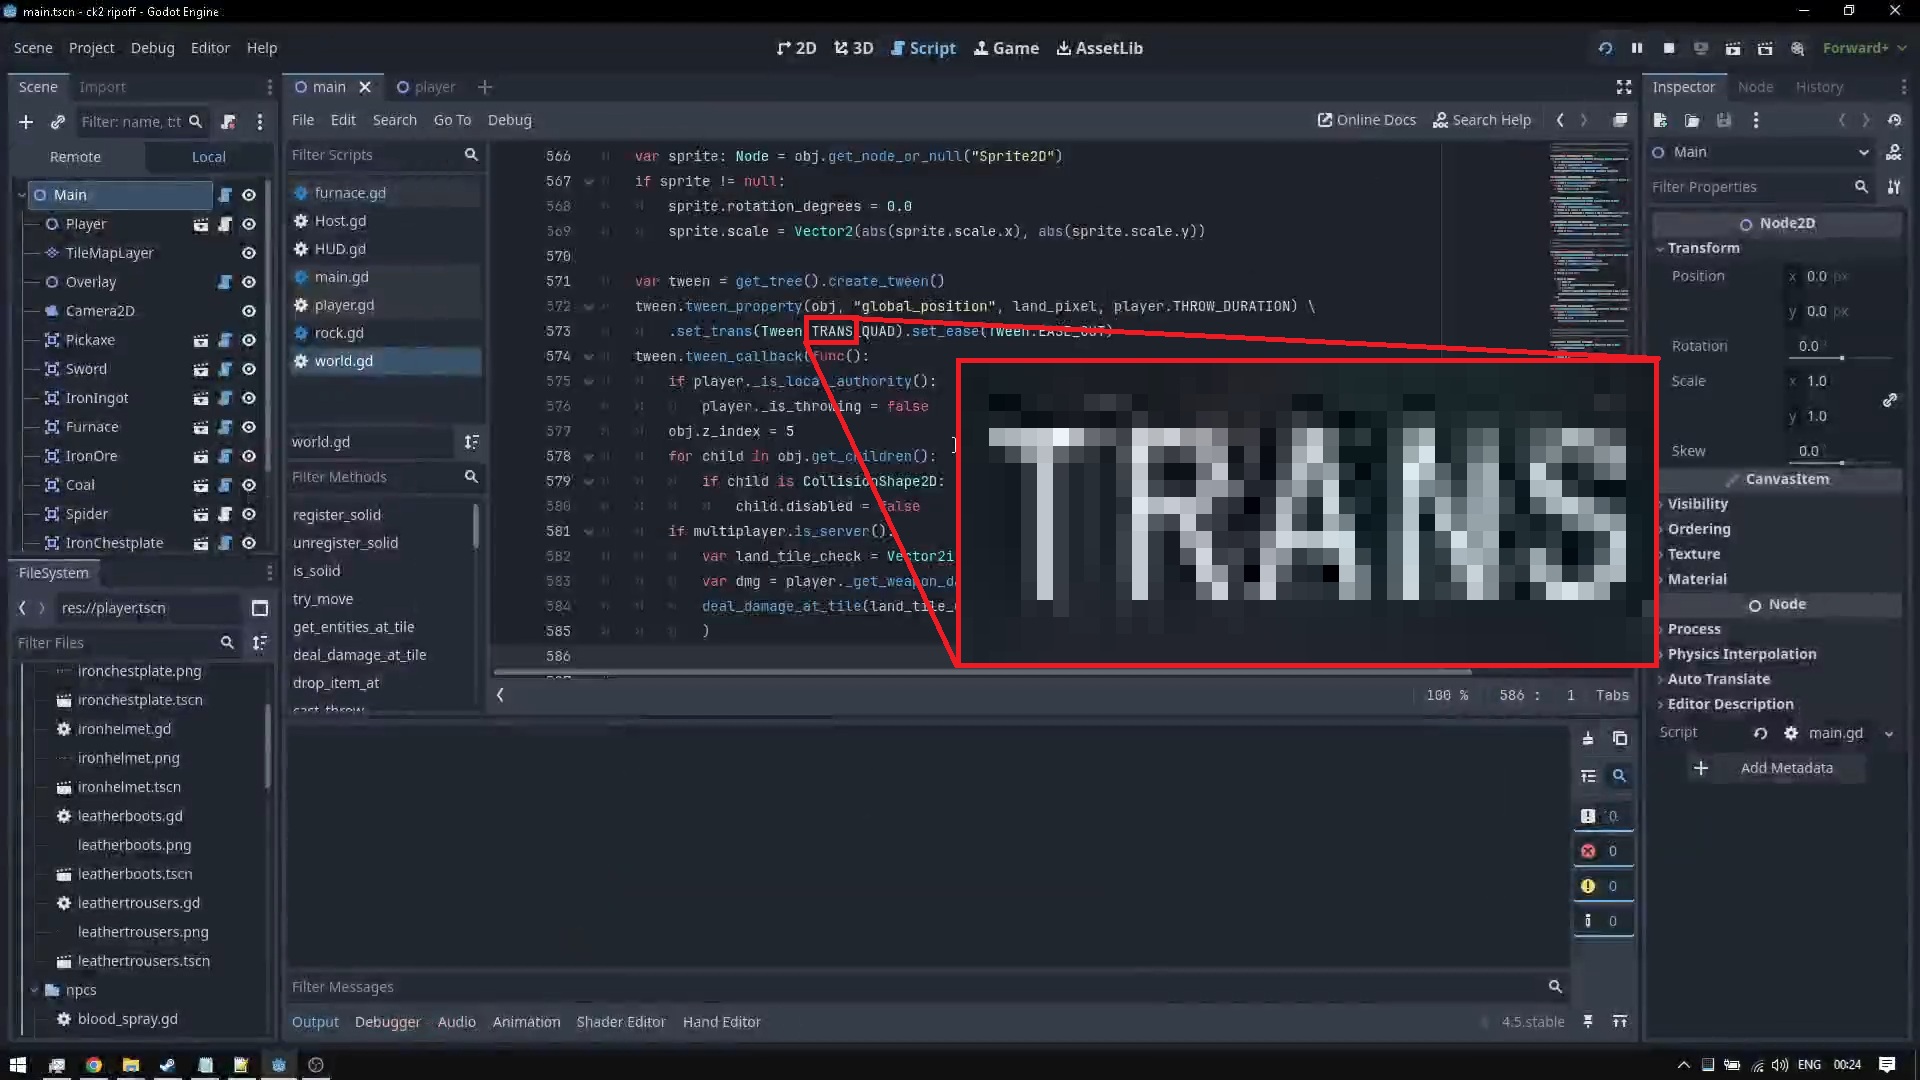Adjust the Rotation slider in Inspector
1920x1080 pixels.
point(1841,357)
